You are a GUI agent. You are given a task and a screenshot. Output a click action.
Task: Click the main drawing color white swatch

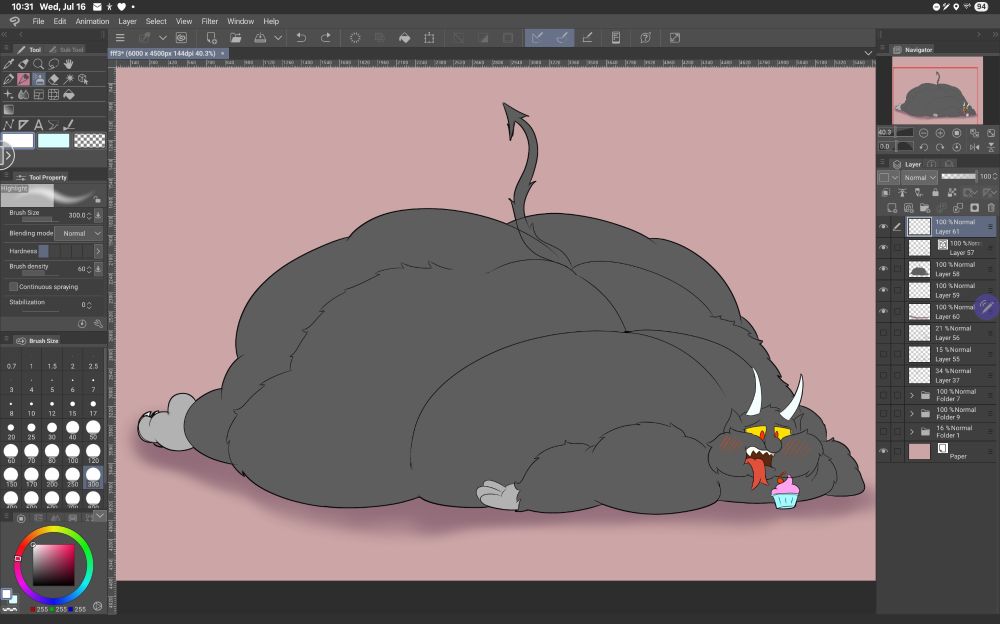coord(18,141)
